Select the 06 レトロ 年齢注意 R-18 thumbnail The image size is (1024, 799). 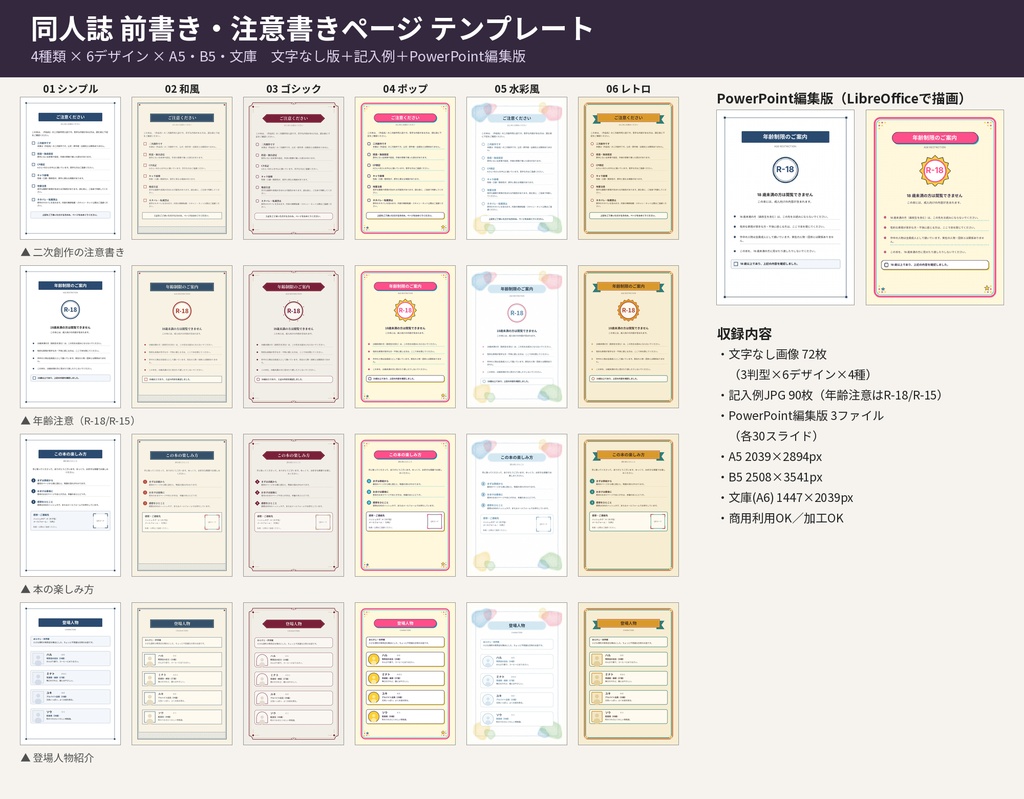point(628,337)
